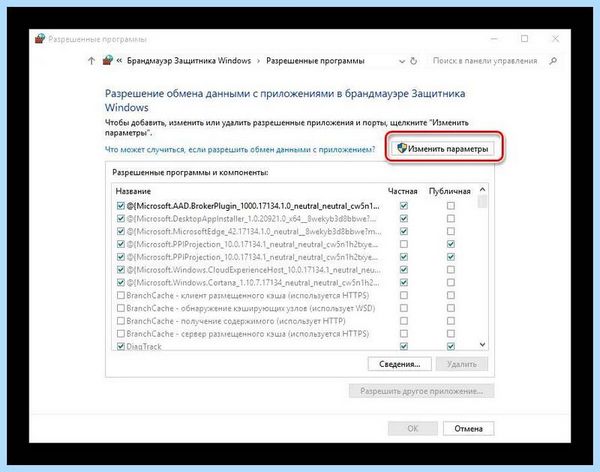Image resolution: width=600 pixels, height=472 pixels.
Task: Toggle Публичная checkbox for DiagTrack row
Action: point(451,346)
